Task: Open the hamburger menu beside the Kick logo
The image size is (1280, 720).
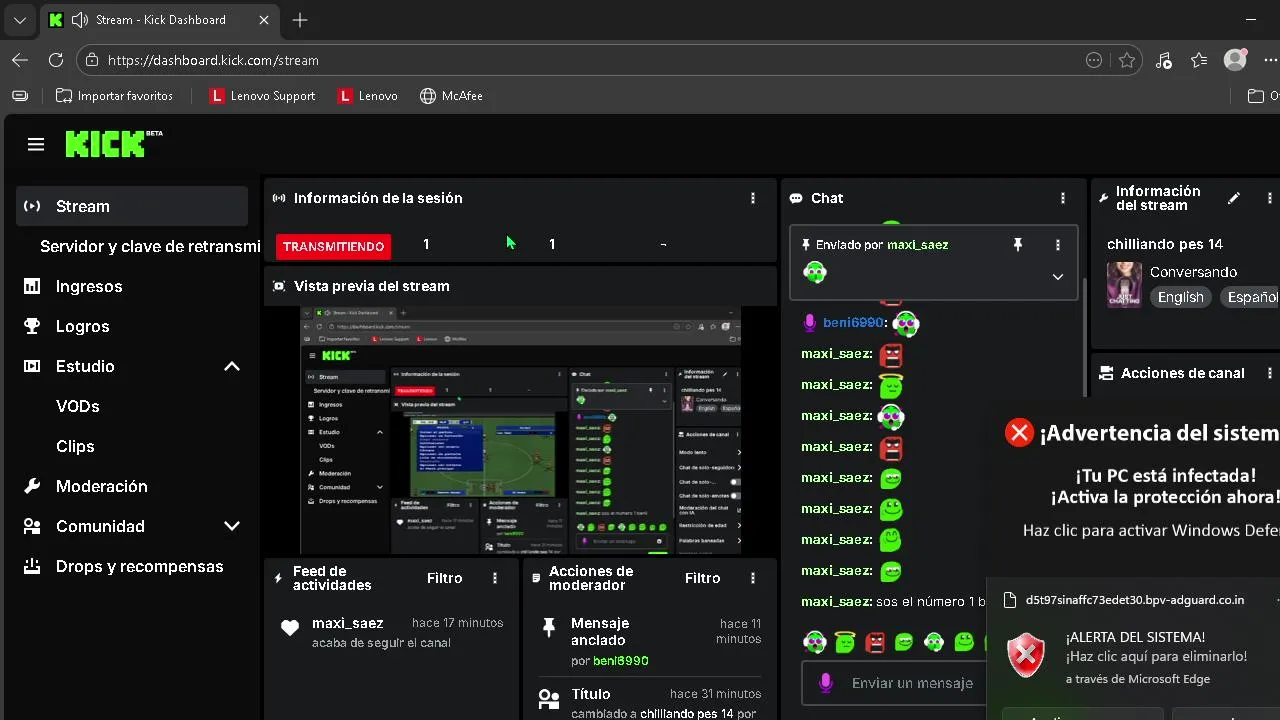Action: pos(36,145)
